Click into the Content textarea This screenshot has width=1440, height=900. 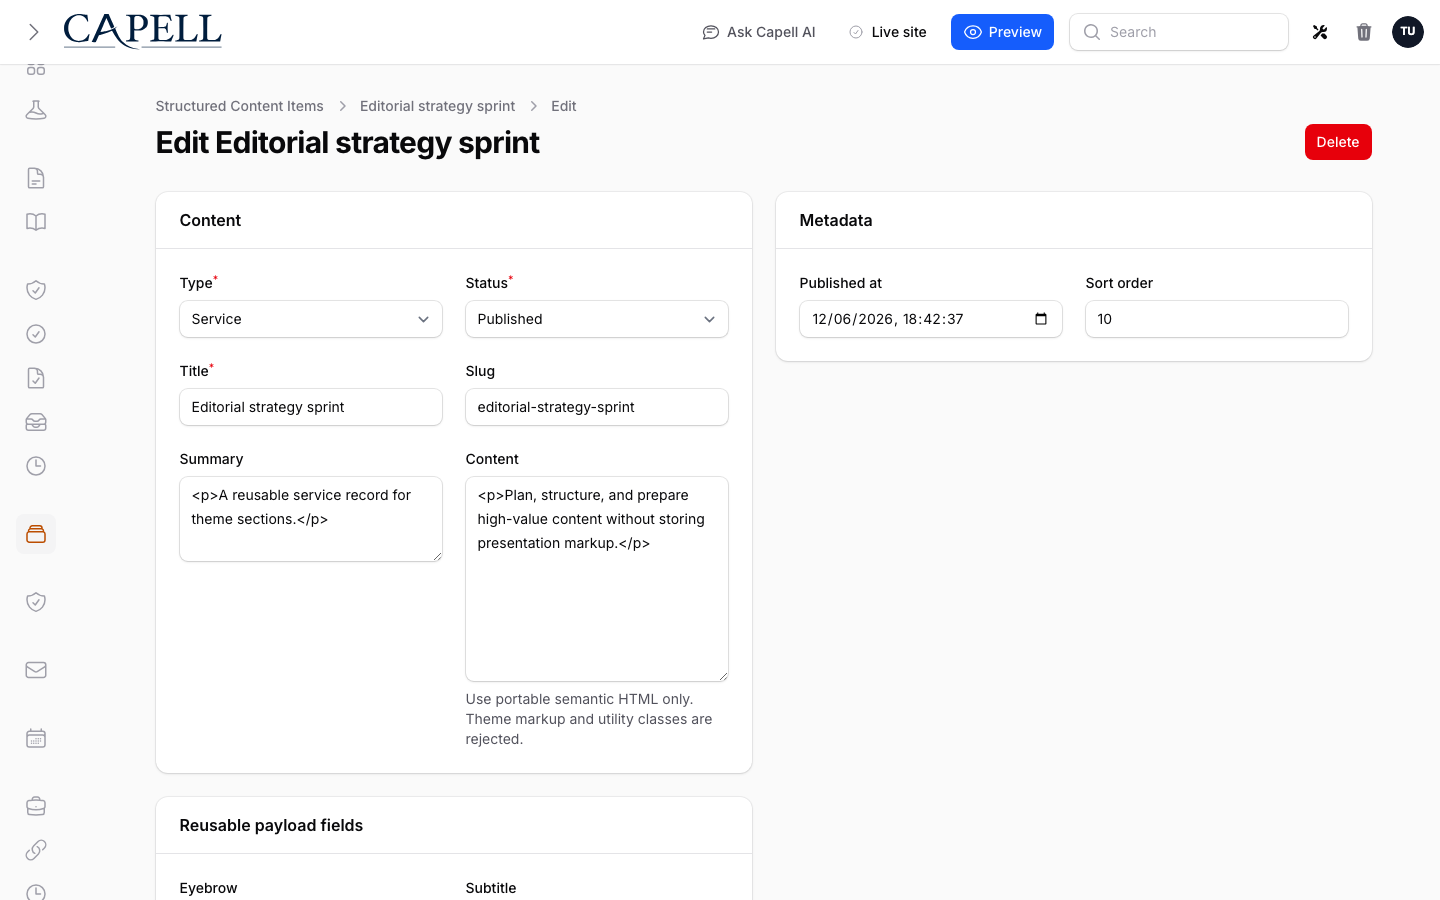597,579
